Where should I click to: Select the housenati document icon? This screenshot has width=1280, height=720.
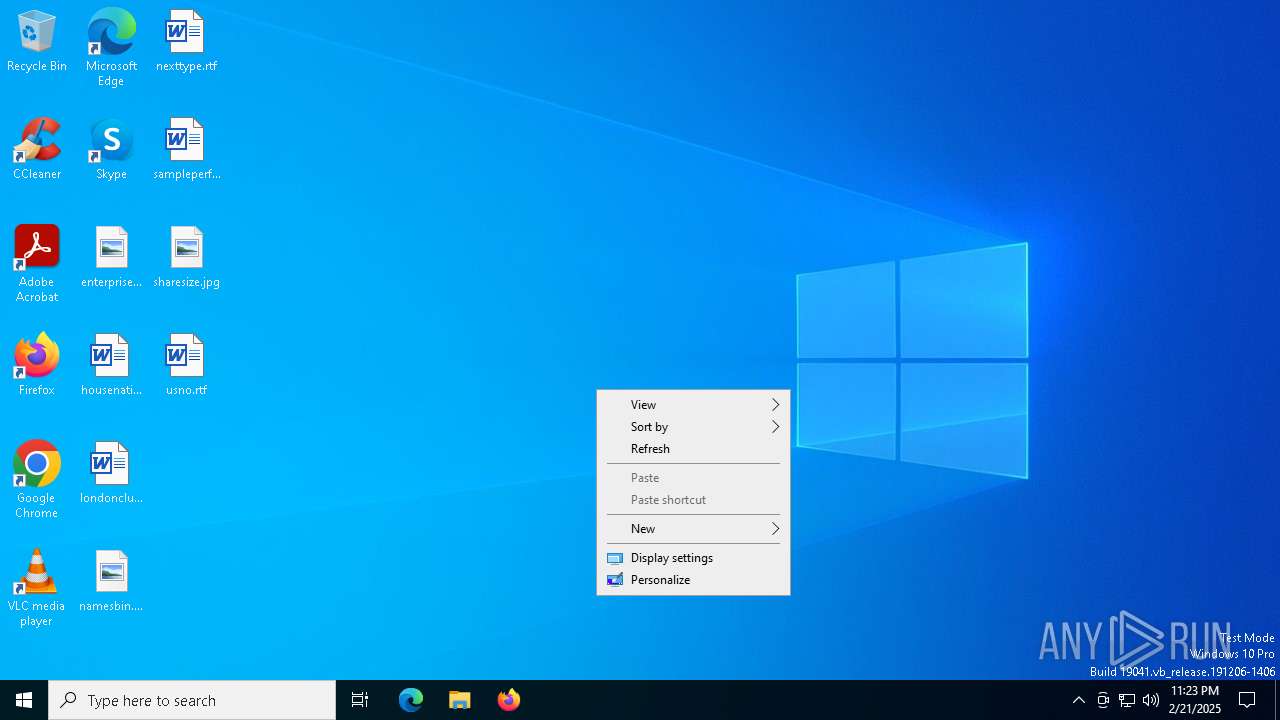(111, 365)
